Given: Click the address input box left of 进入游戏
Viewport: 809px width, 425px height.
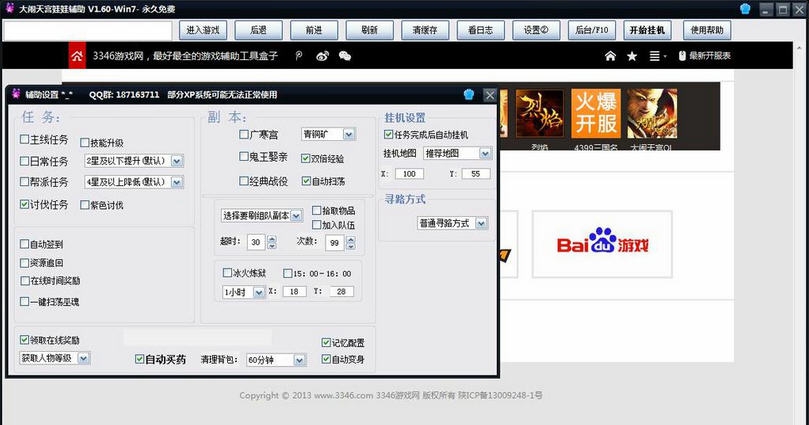Looking at the screenshot, I should pyautogui.click(x=88, y=30).
